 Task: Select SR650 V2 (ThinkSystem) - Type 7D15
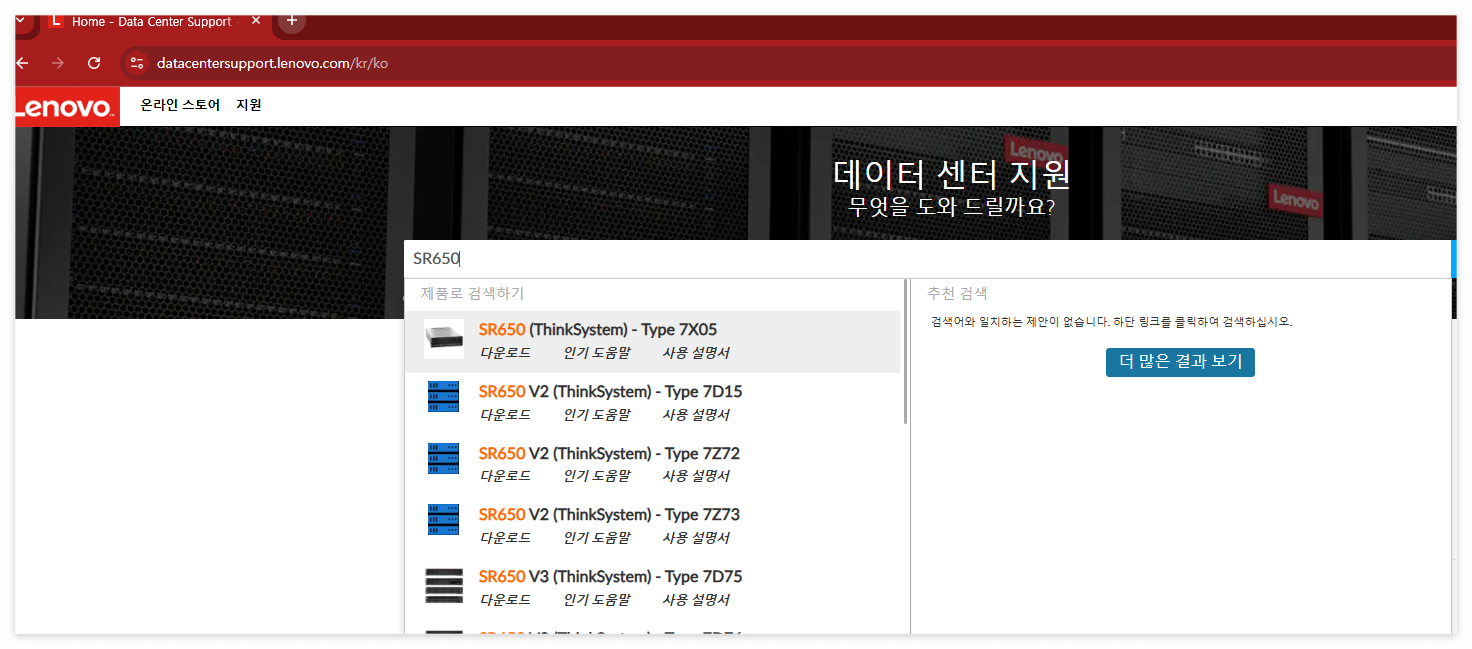pyautogui.click(x=610, y=392)
